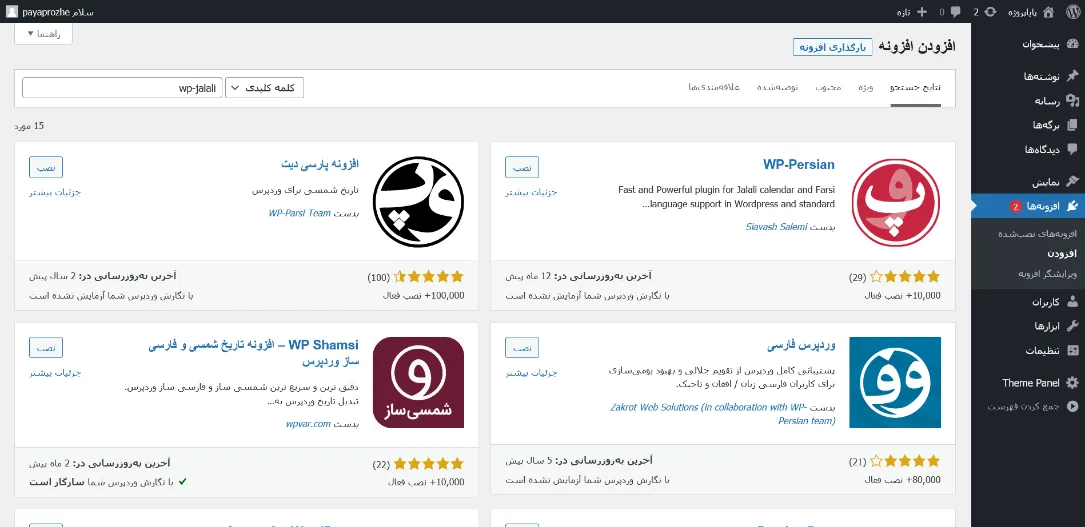Open پیشخوان dashboard icon in sidebar
Screen dimensions: 1085x527
pos(1072,44)
